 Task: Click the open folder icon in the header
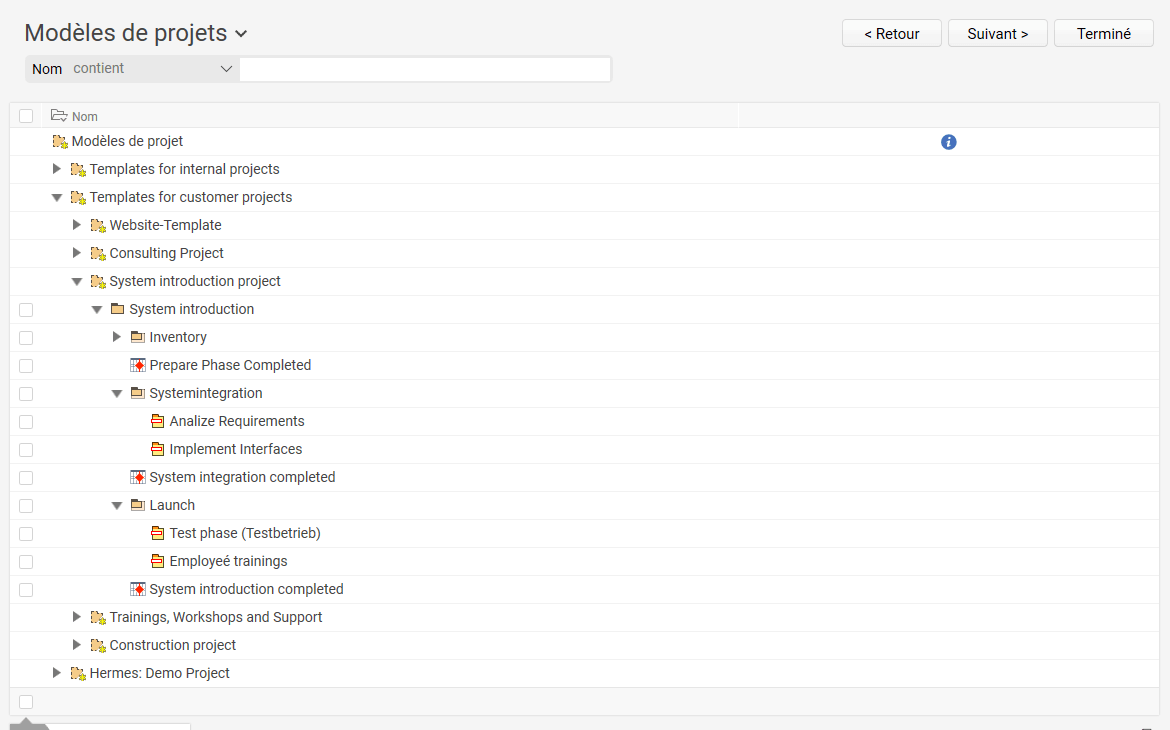click(x=59, y=116)
